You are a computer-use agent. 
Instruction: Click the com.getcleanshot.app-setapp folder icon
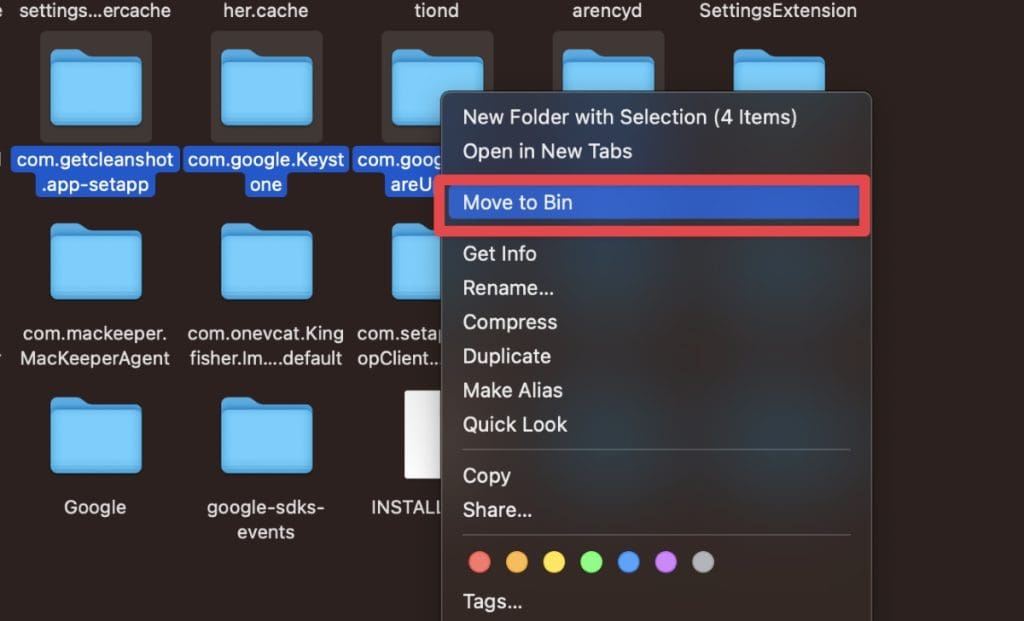[96, 86]
